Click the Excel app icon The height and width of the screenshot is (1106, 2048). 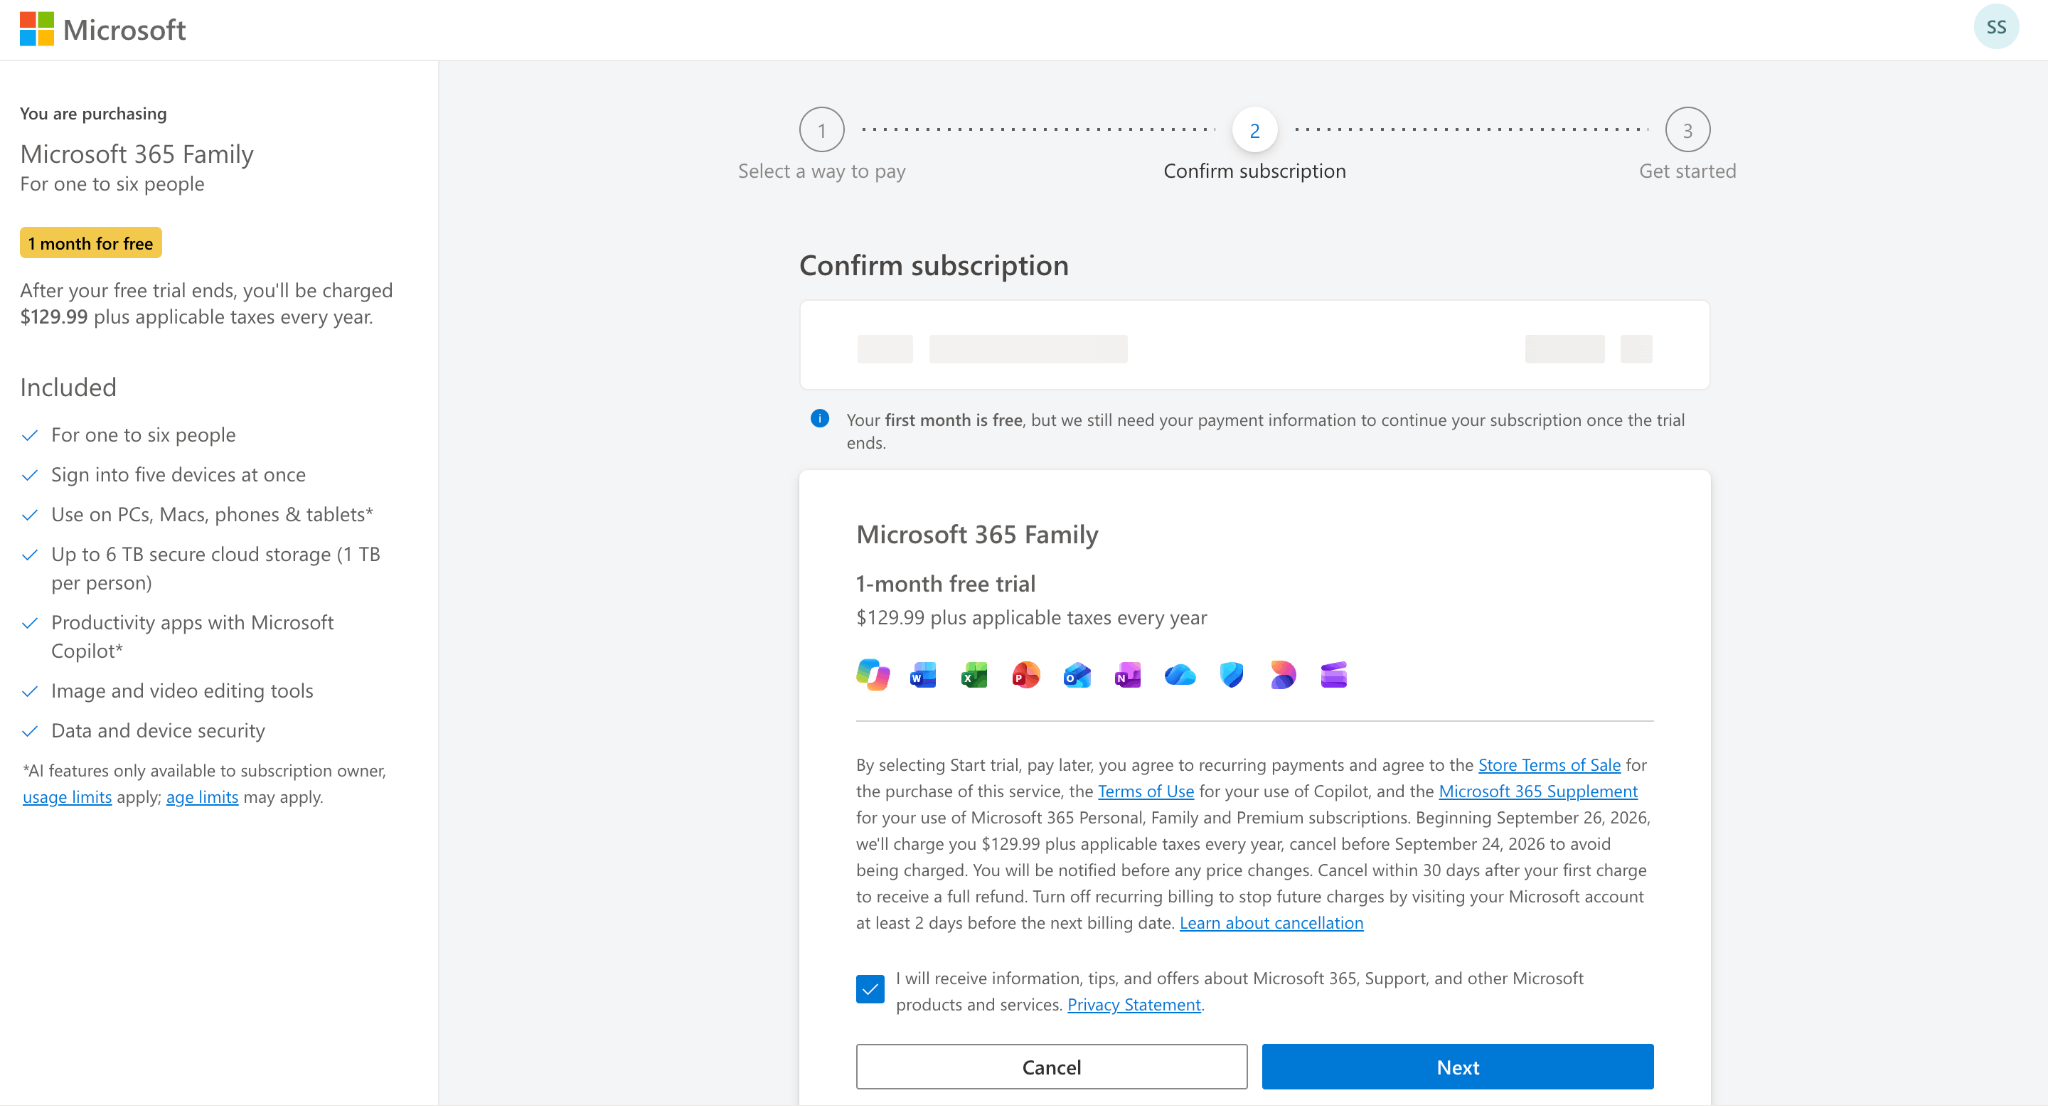click(x=974, y=675)
